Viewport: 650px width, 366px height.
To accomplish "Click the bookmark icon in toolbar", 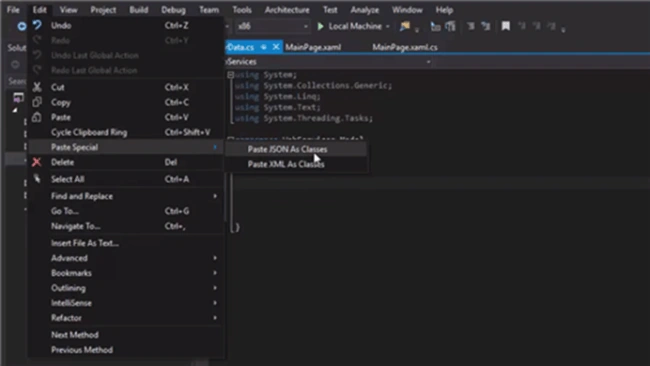I will click(x=505, y=26).
